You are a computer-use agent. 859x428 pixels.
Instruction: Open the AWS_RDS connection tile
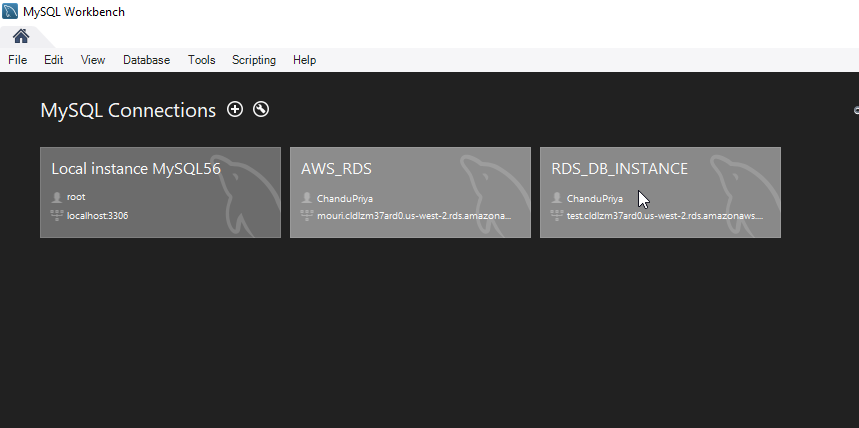pos(410,192)
